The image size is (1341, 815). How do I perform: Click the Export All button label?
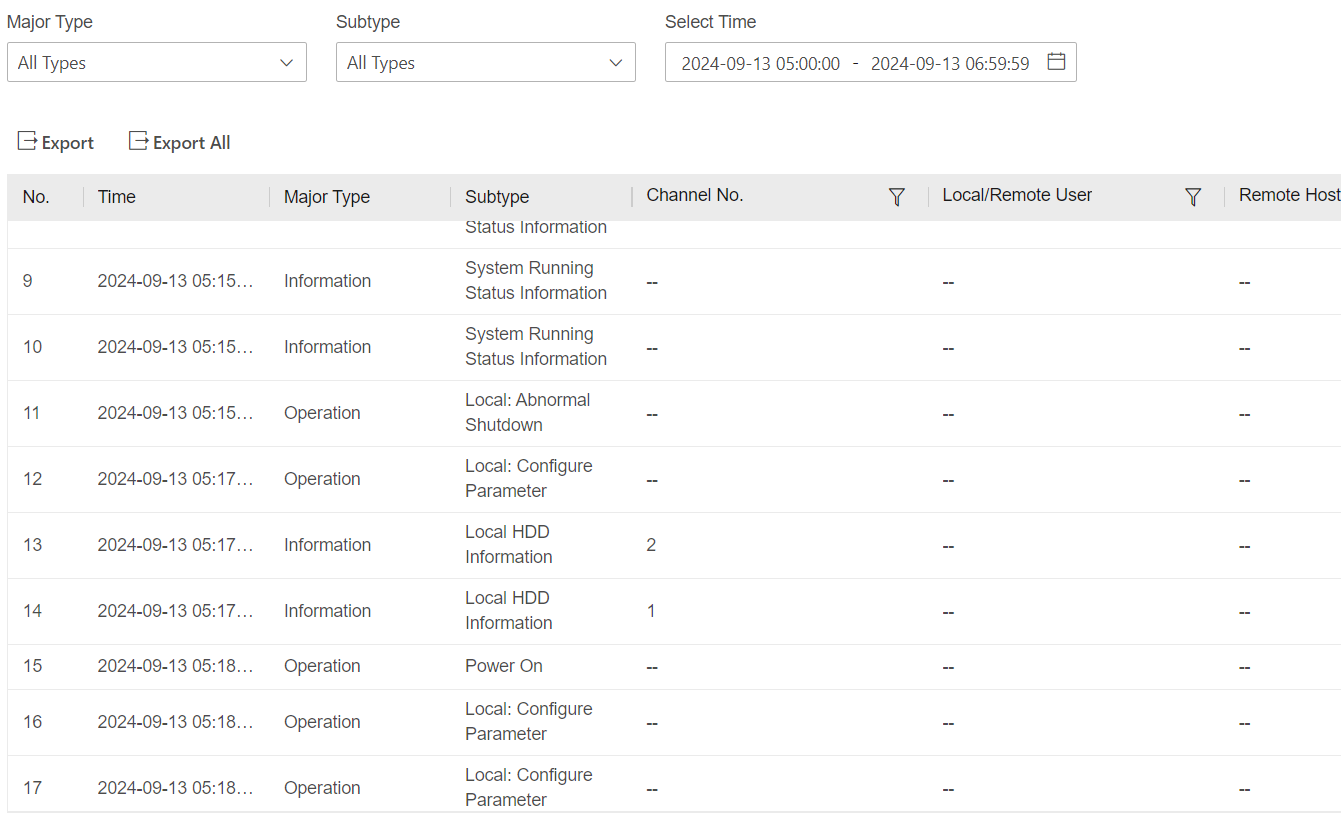point(191,143)
